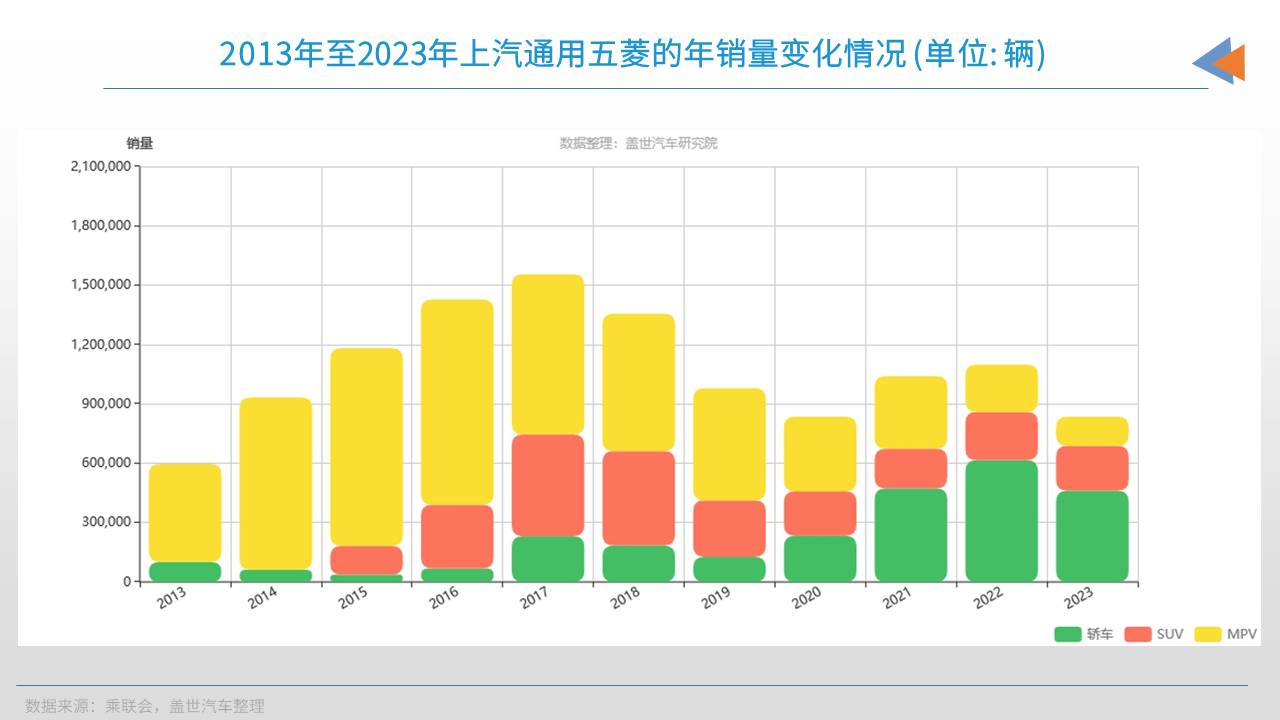The width and height of the screenshot is (1280, 720).
Task: Click the back arrow icon in the top-right corner
Action: point(1218,61)
